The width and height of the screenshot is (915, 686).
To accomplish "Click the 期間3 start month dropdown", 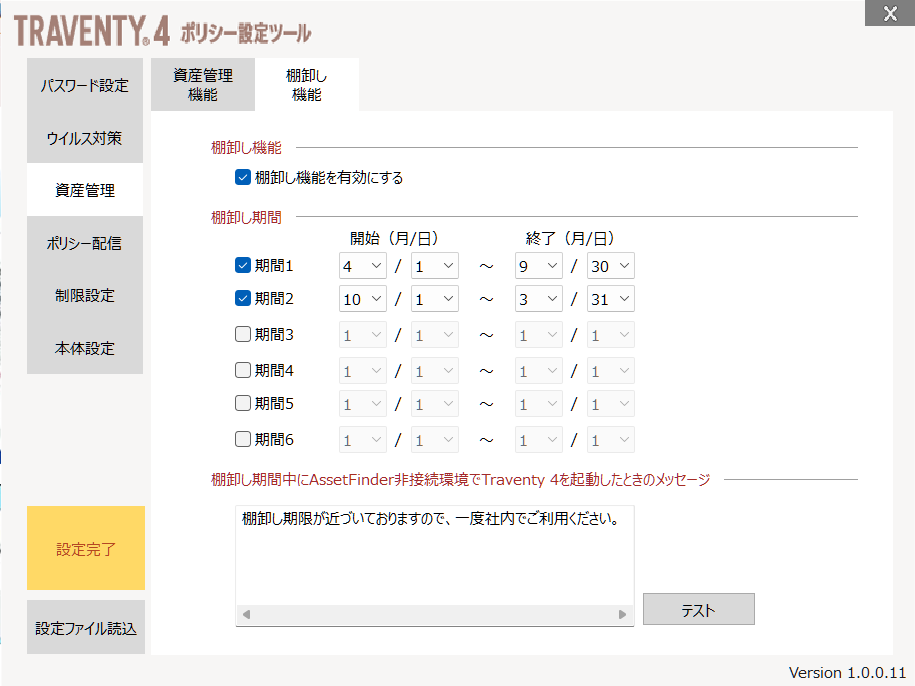I will [362, 335].
